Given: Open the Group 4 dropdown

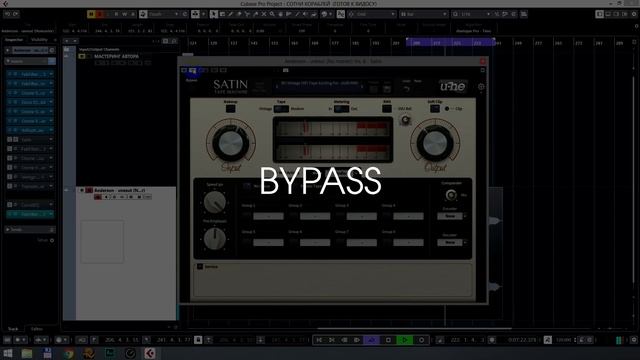Looking at the screenshot, I should point(408,216).
